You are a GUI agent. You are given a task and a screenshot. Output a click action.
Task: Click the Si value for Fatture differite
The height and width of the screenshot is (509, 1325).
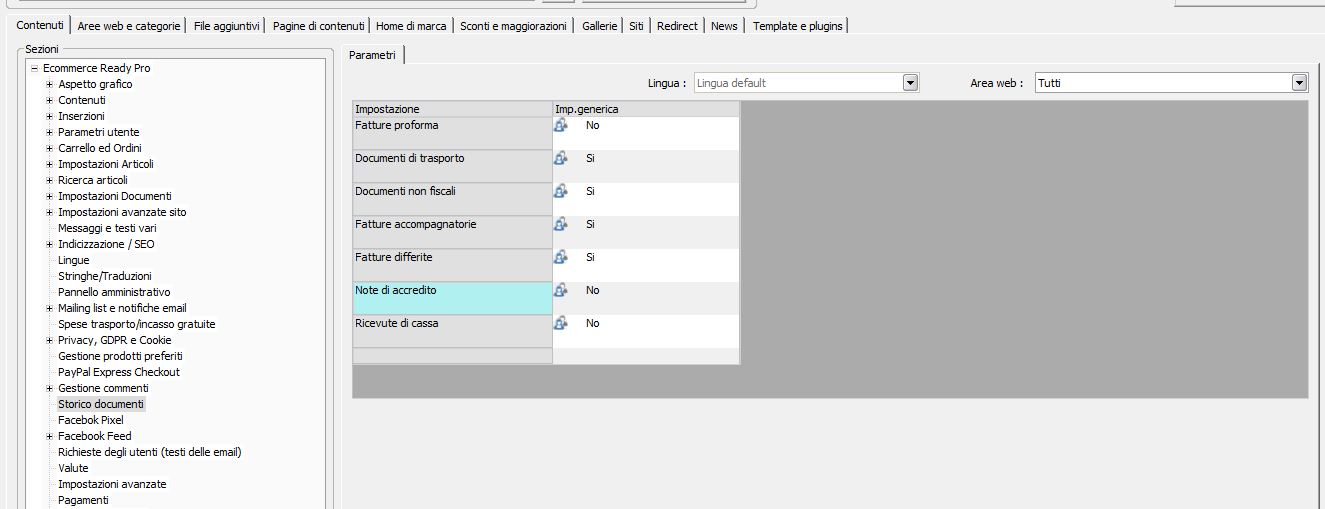coord(591,257)
